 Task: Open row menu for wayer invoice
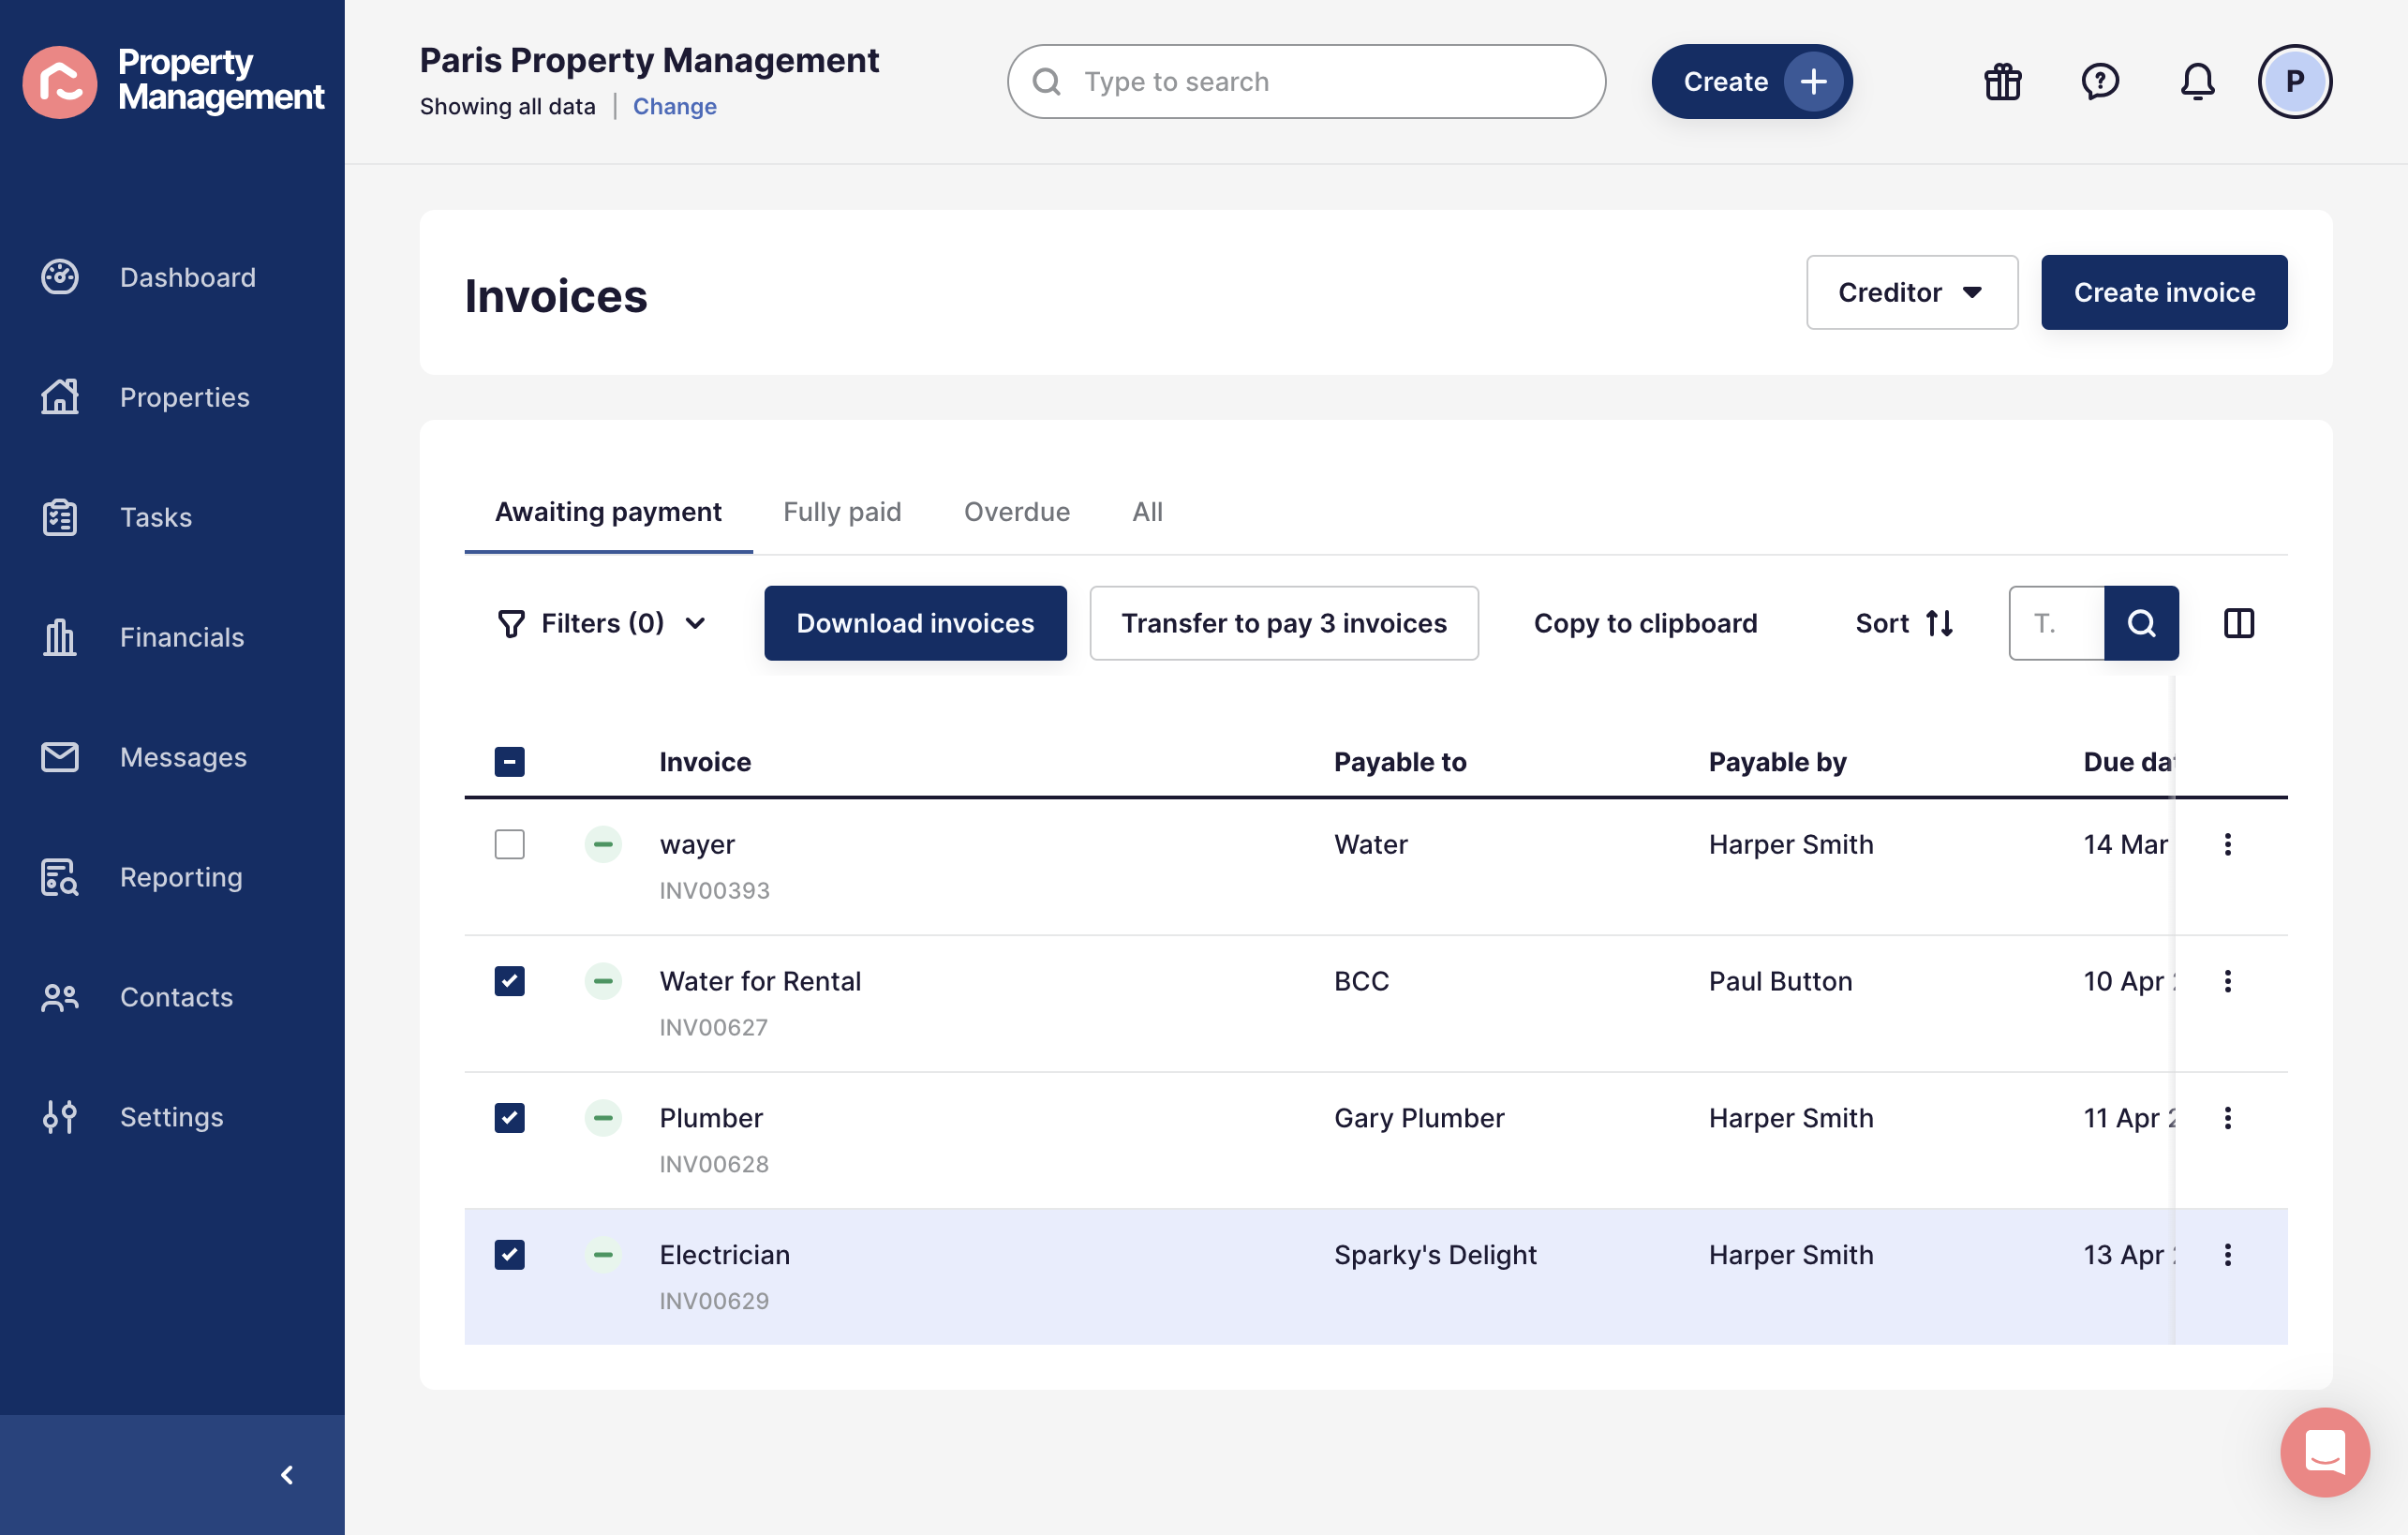[x=2227, y=844]
